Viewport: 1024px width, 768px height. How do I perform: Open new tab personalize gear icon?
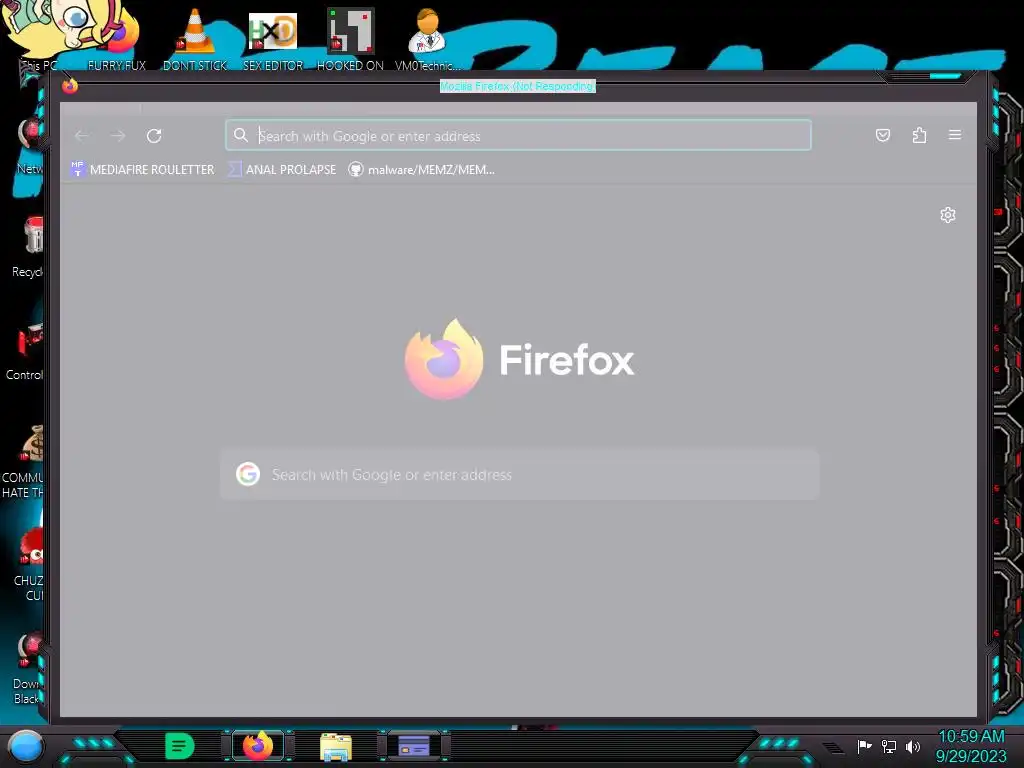948,215
